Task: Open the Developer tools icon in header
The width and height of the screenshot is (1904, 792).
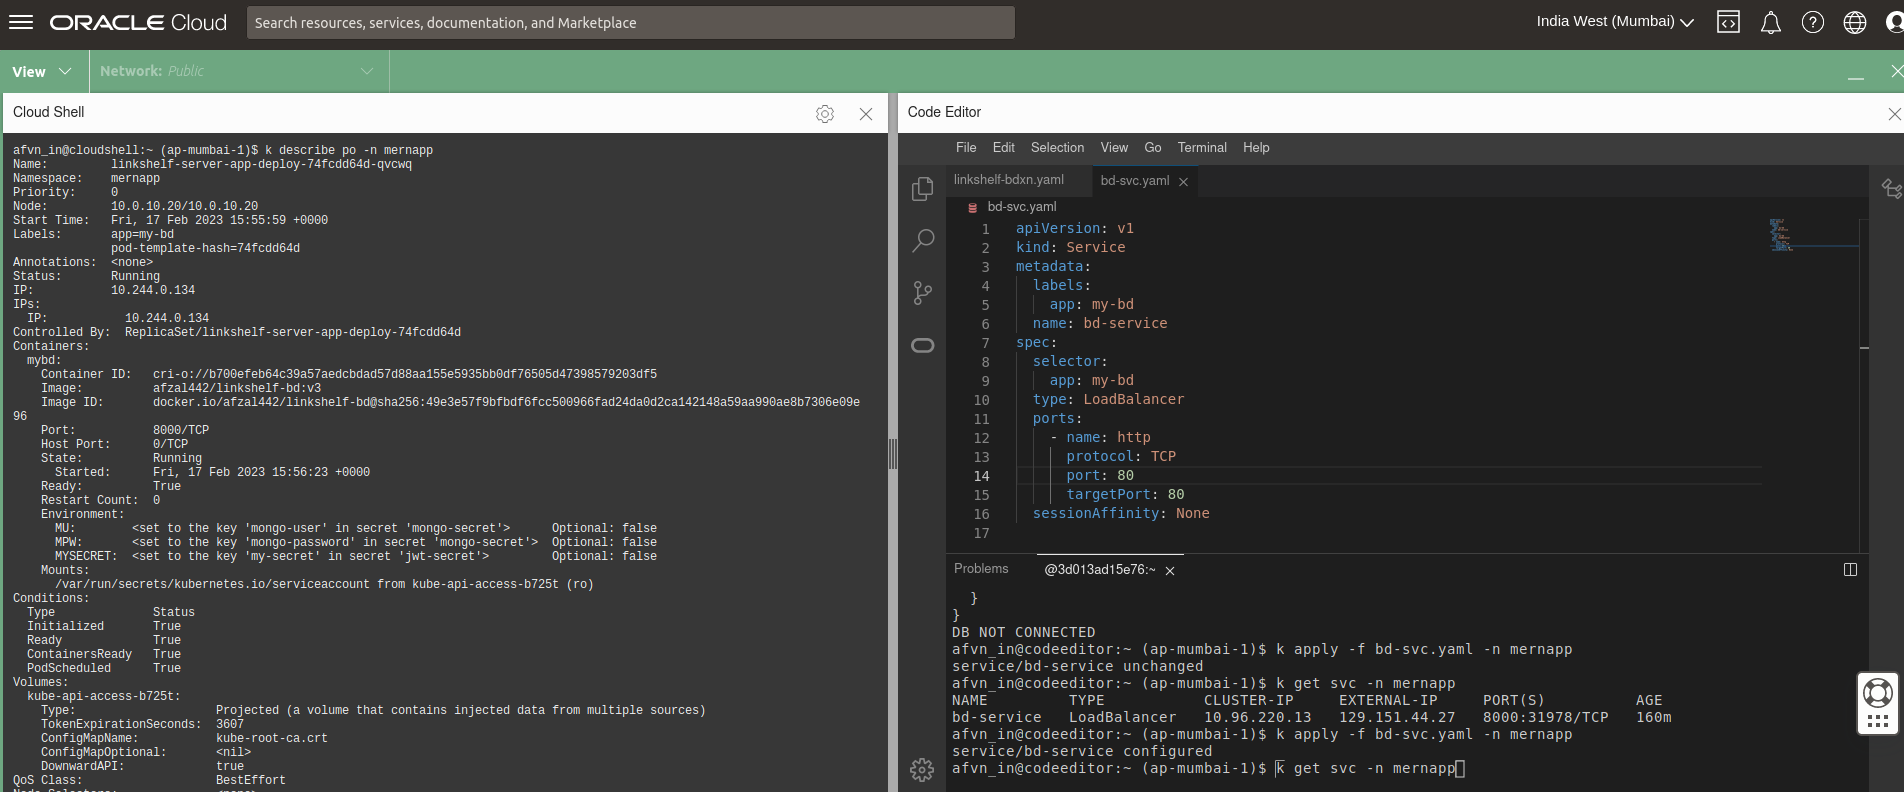Action: (1728, 22)
